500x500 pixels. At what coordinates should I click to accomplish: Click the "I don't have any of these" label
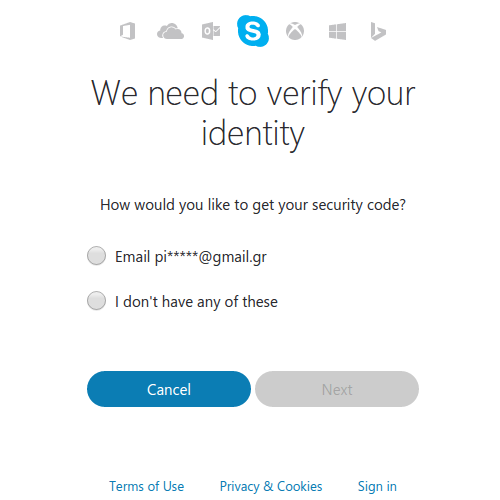click(x=196, y=302)
